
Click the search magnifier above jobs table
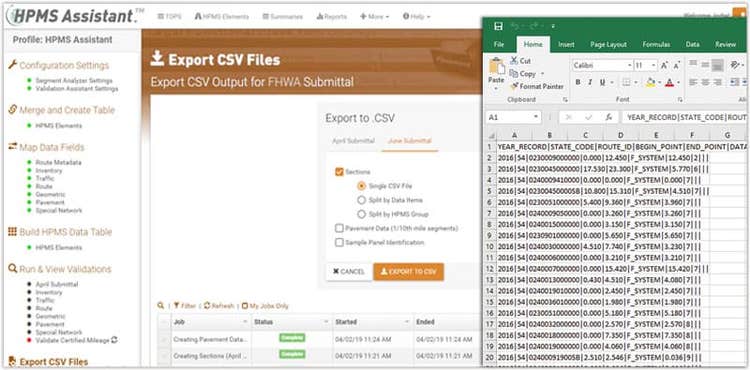click(x=161, y=305)
